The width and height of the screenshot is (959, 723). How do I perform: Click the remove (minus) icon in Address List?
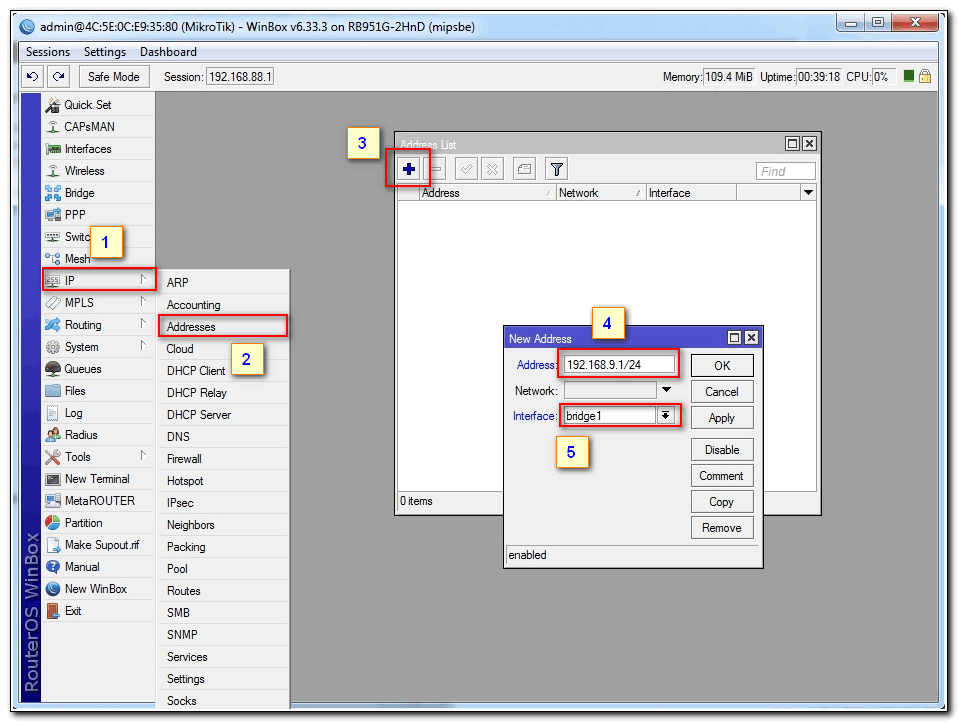coord(435,169)
